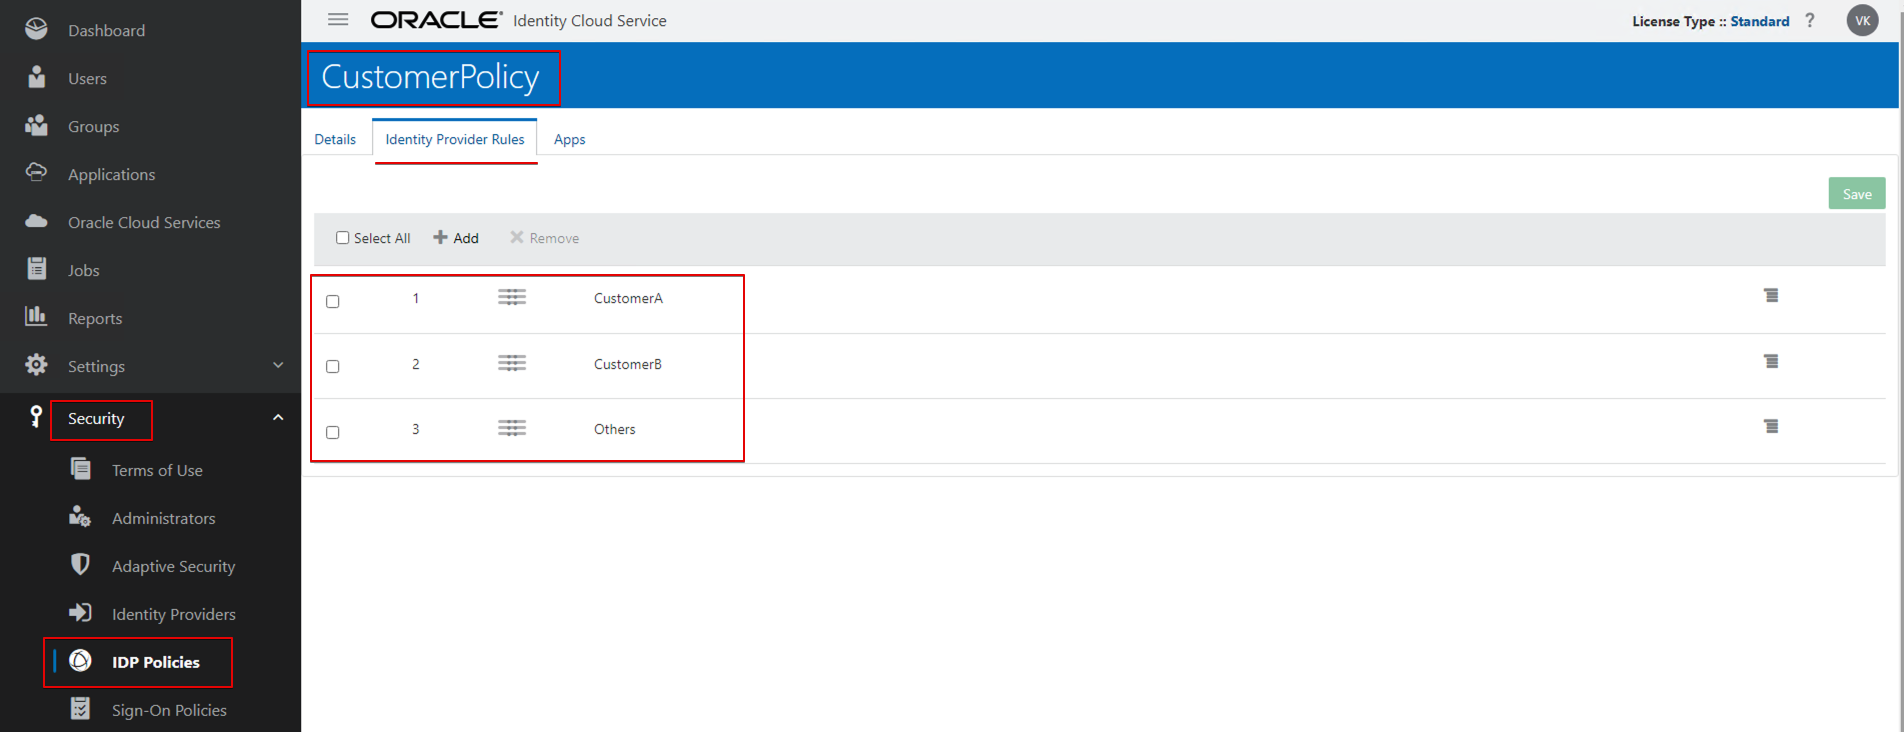Screen dimensions: 1904x732
Task: Check the CustomerB rule checkbox
Action: [333, 366]
